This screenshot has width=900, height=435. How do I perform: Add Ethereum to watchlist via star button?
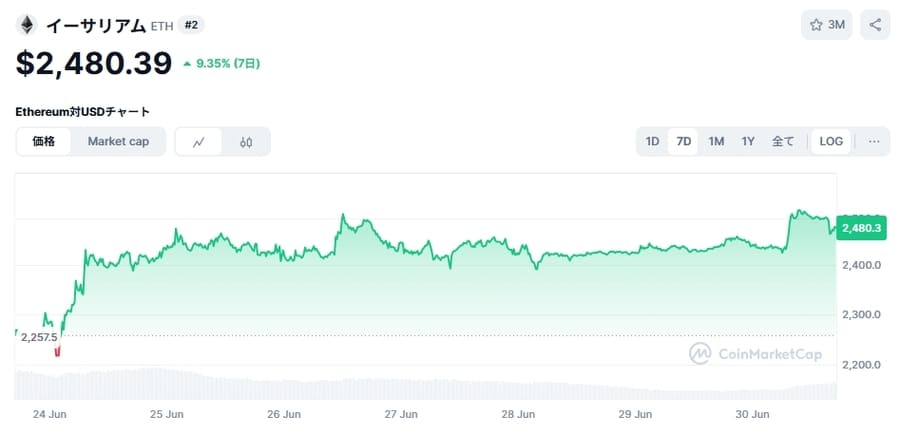(x=827, y=25)
